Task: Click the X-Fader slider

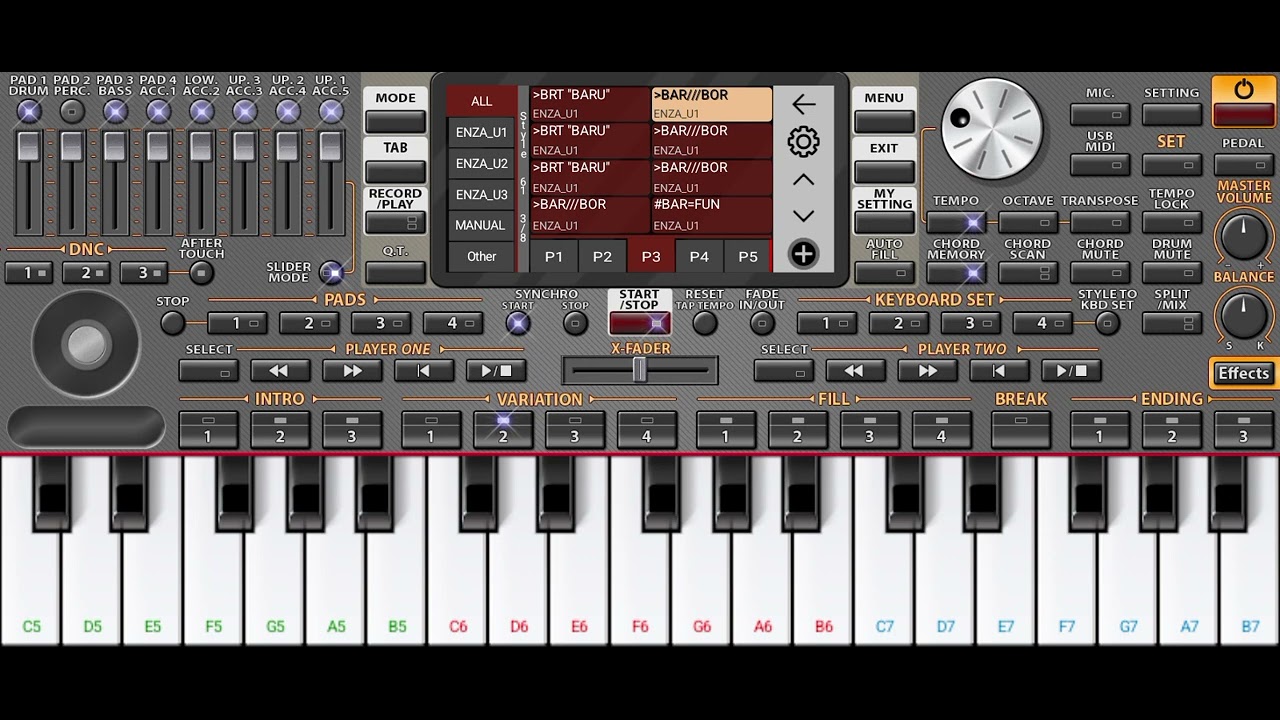Action: click(640, 370)
